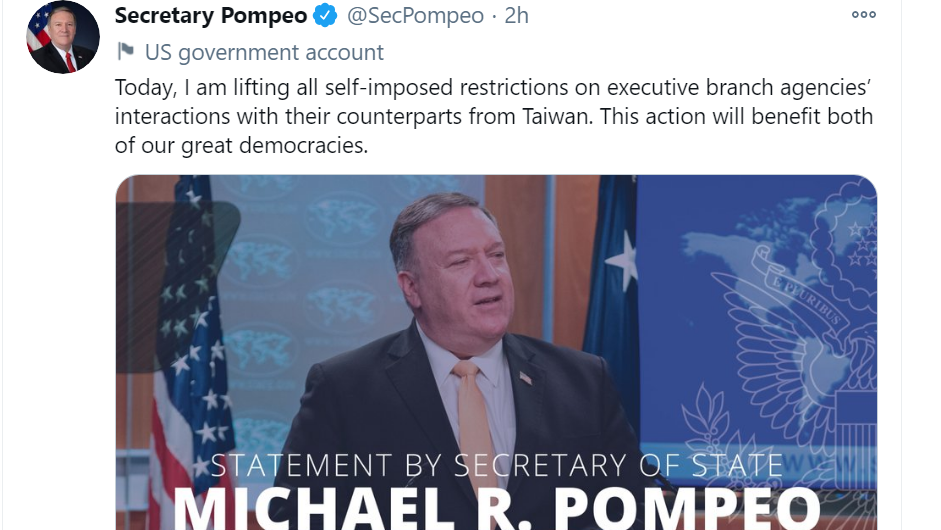941x530 pixels.
Task: Open the Secretary Pompeo display name link
Action: (211, 16)
